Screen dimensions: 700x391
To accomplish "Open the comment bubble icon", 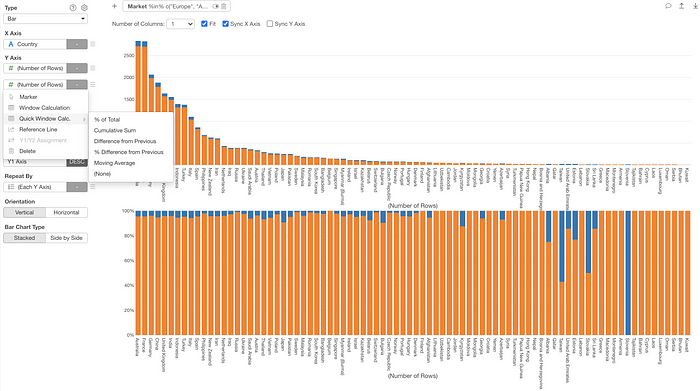I will (x=668, y=6).
